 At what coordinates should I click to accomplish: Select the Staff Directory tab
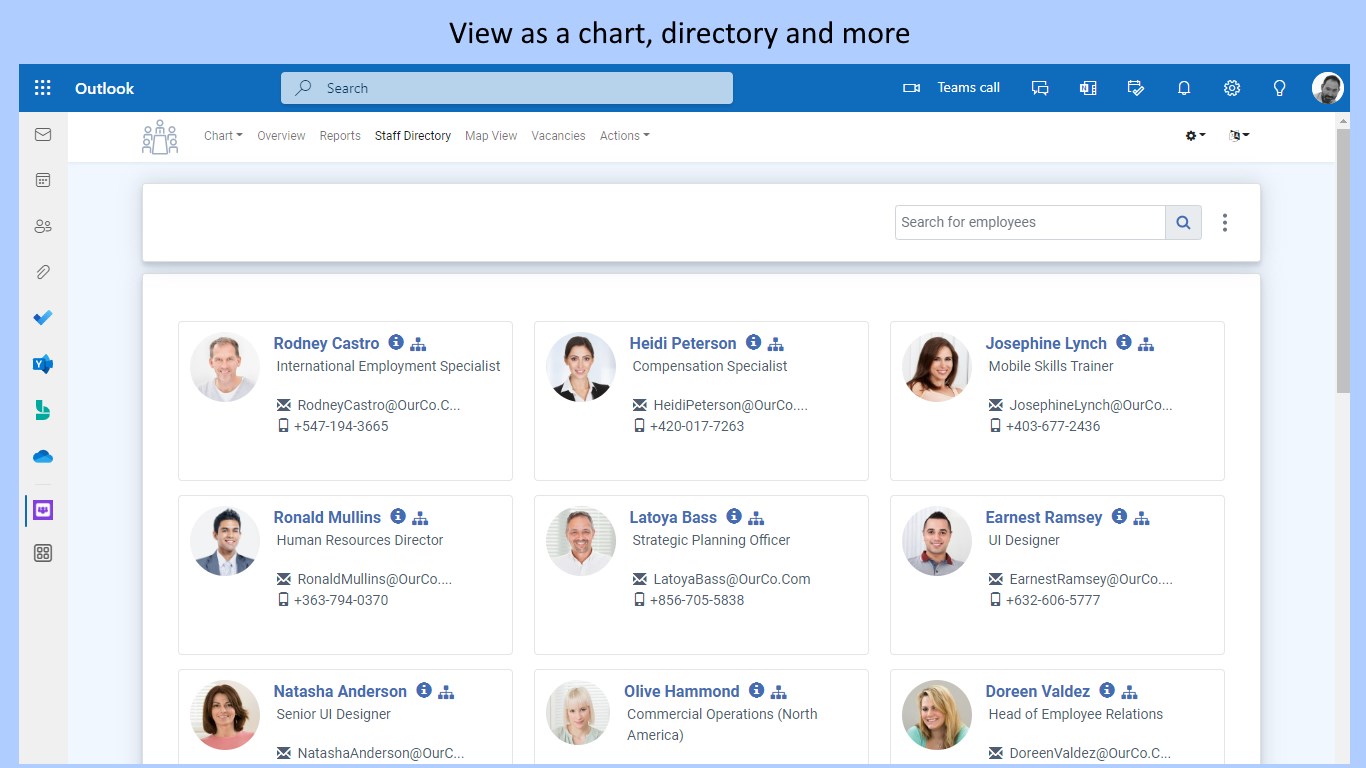[x=413, y=136]
